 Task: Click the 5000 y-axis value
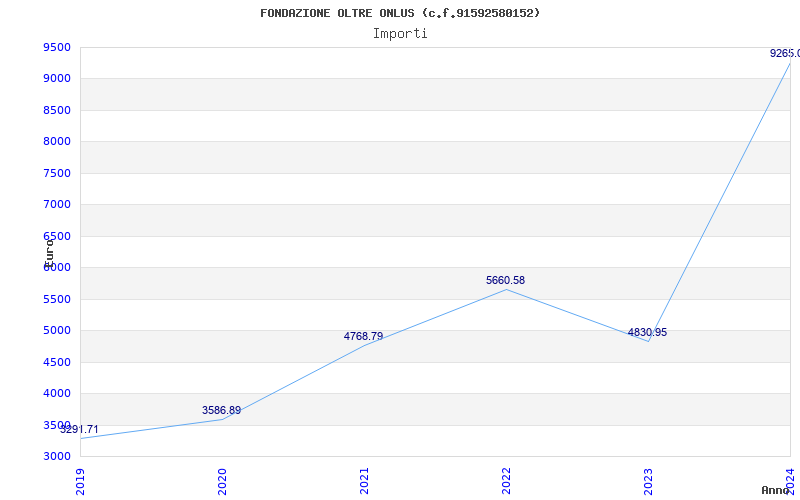57,330
